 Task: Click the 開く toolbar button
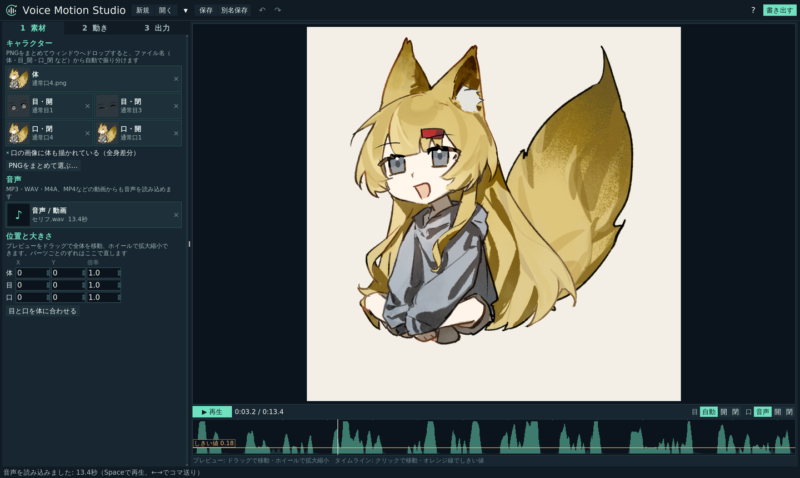pyautogui.click(x=165, y=10)
